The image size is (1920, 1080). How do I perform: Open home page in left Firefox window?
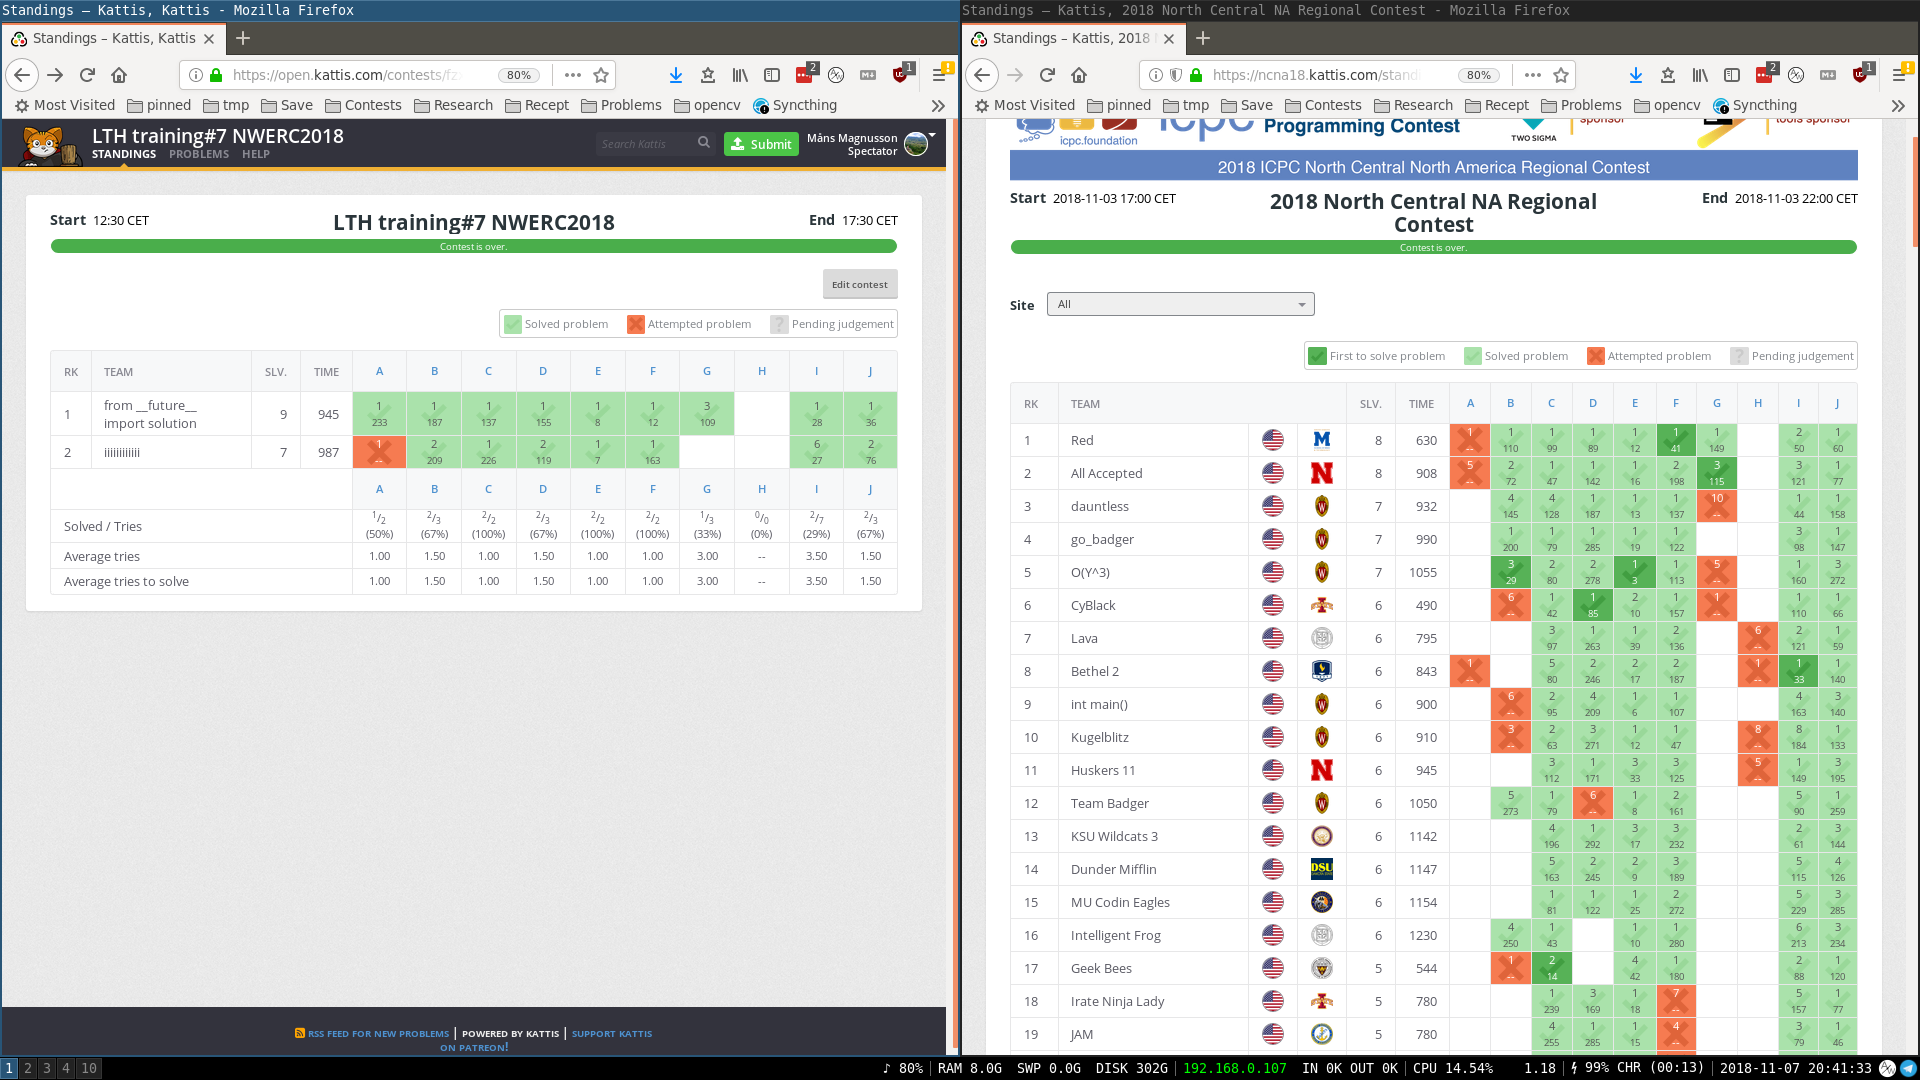(119, 75)
